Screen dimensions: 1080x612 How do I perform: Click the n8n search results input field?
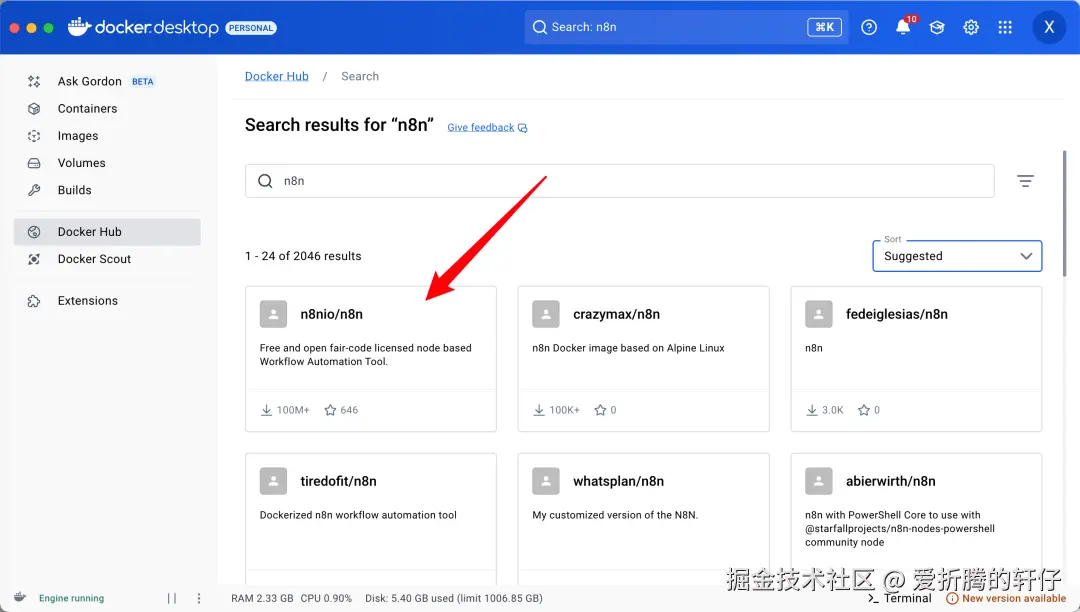coord(619,181)
